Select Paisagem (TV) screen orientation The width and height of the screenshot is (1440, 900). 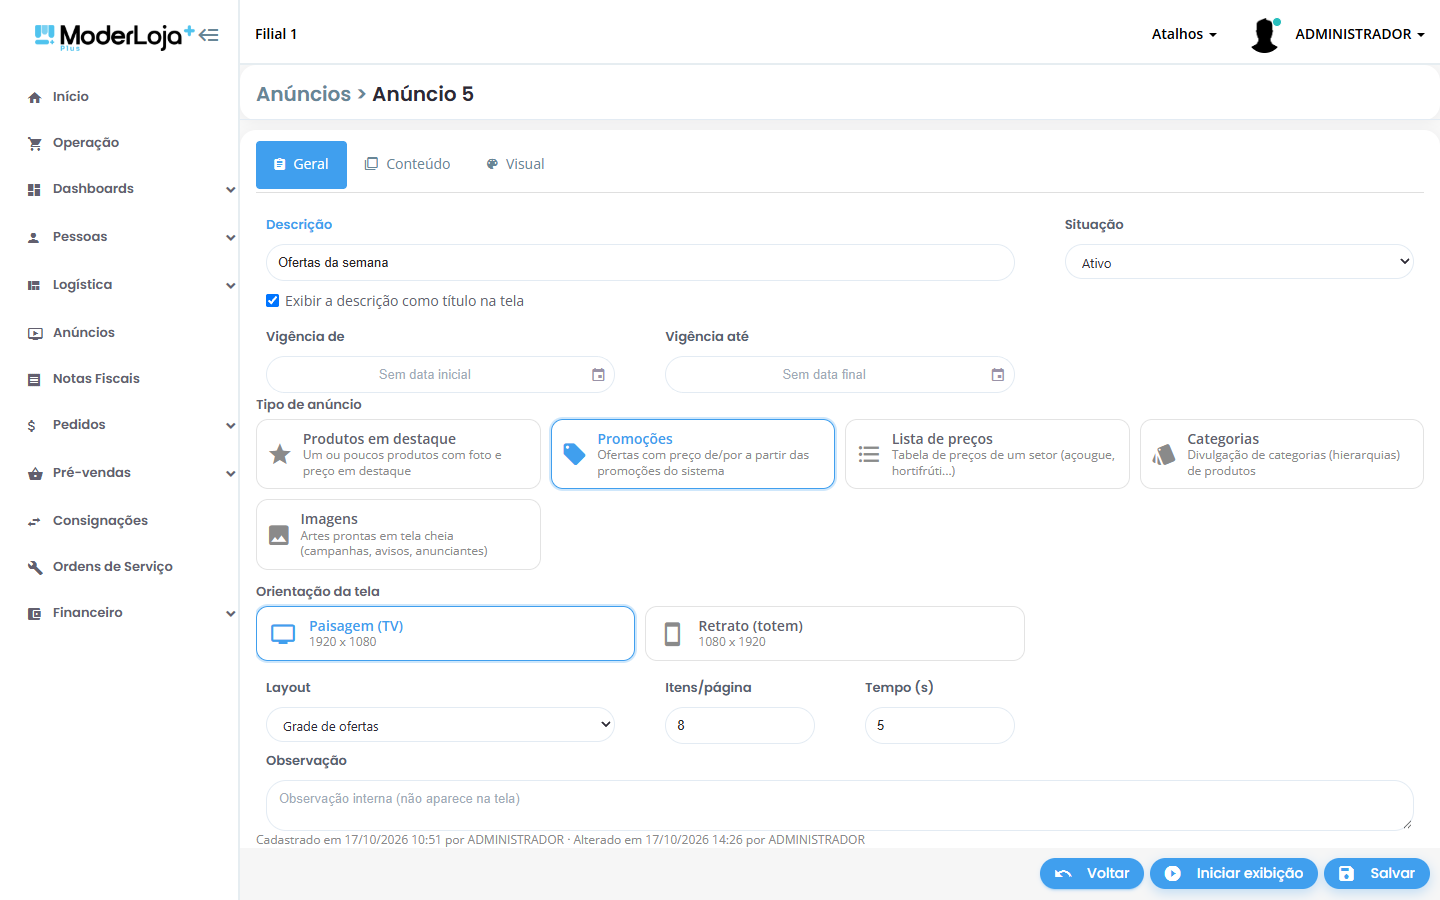click(446, 634)
